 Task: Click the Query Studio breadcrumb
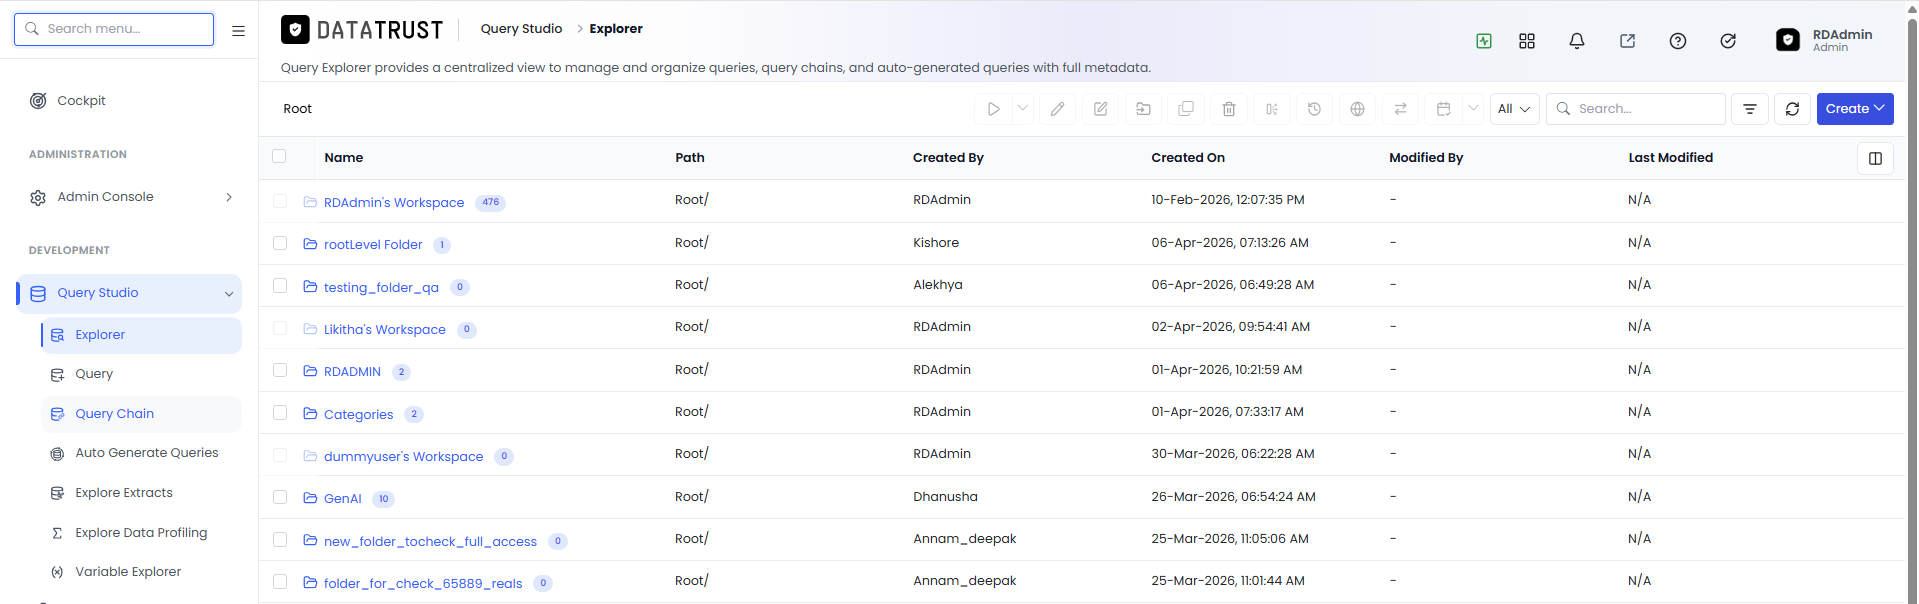point(521,29)
